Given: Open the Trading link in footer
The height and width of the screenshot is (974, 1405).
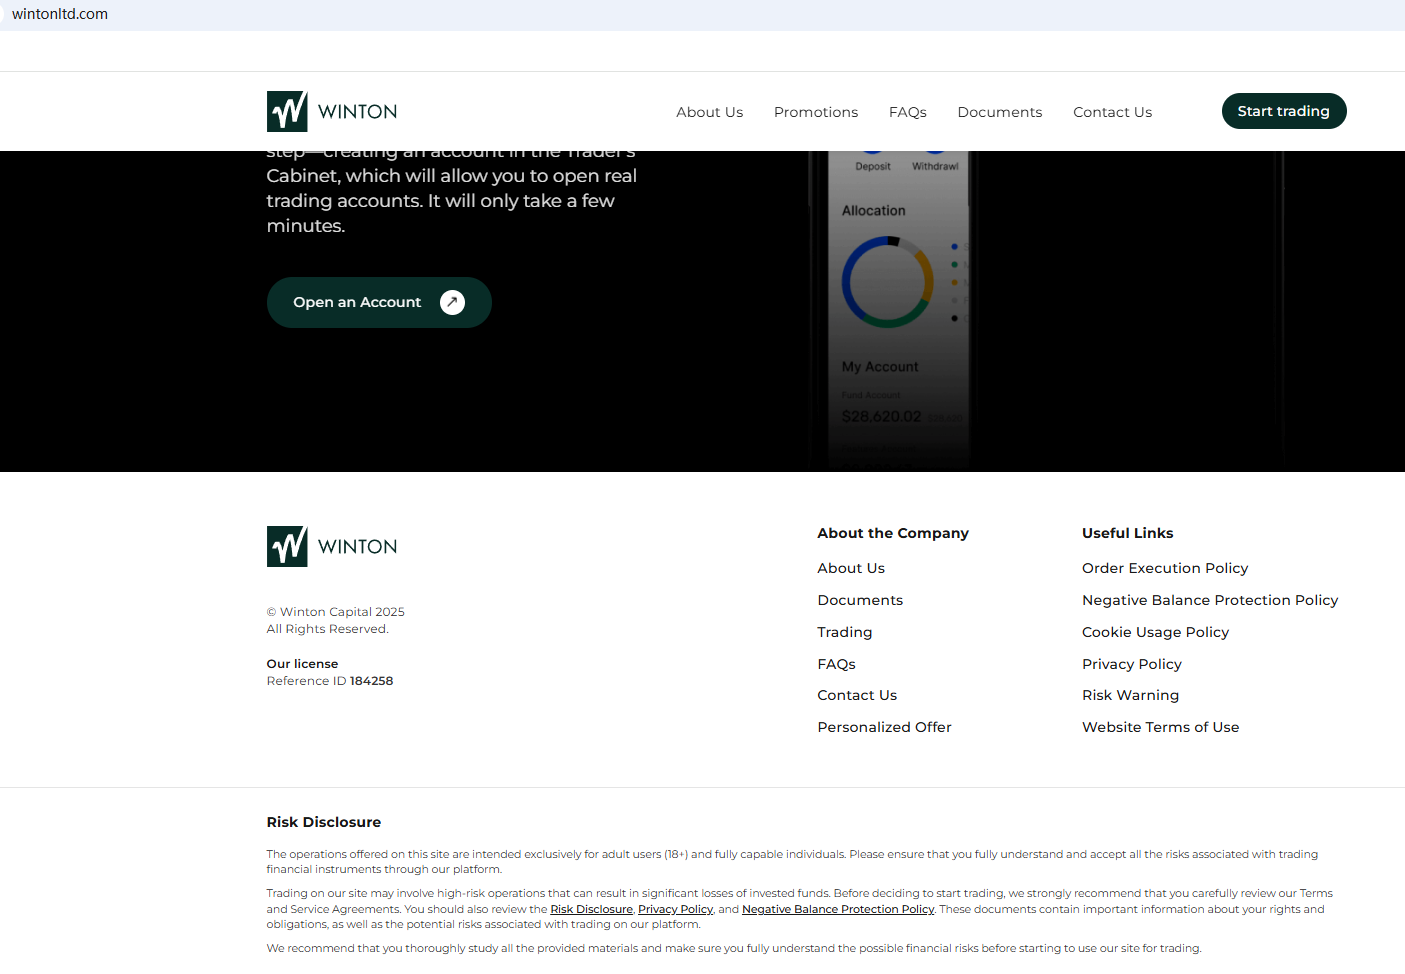Looking at the screenshot, I should tap(844, 632).
